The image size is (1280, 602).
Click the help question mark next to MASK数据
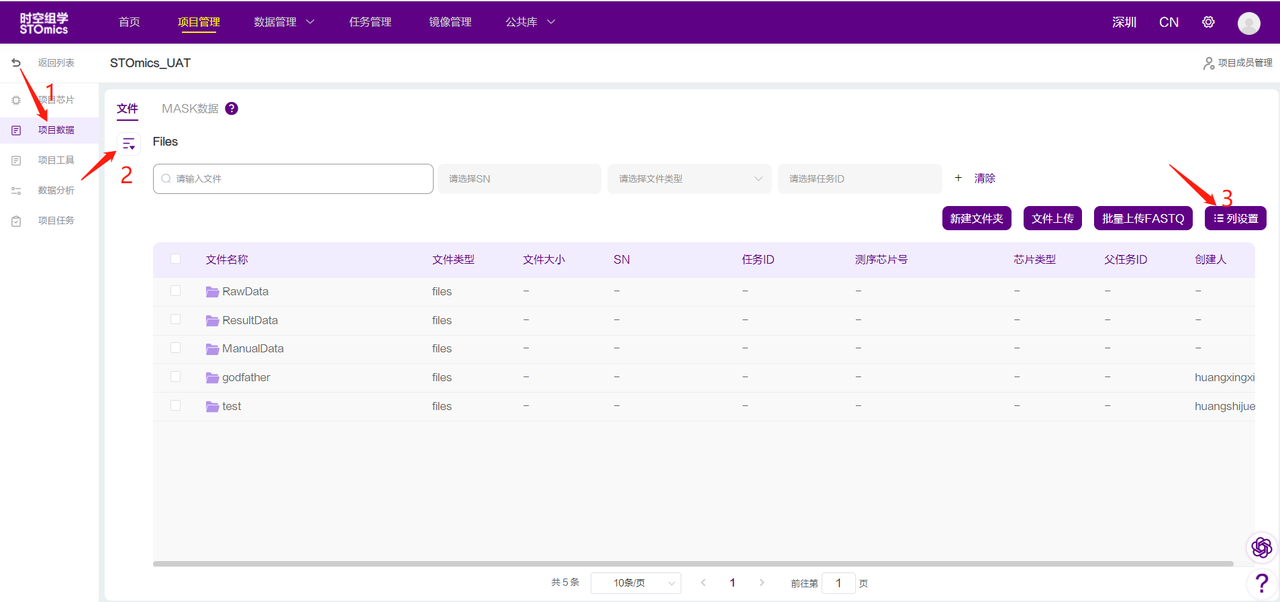tap(232, 109)
